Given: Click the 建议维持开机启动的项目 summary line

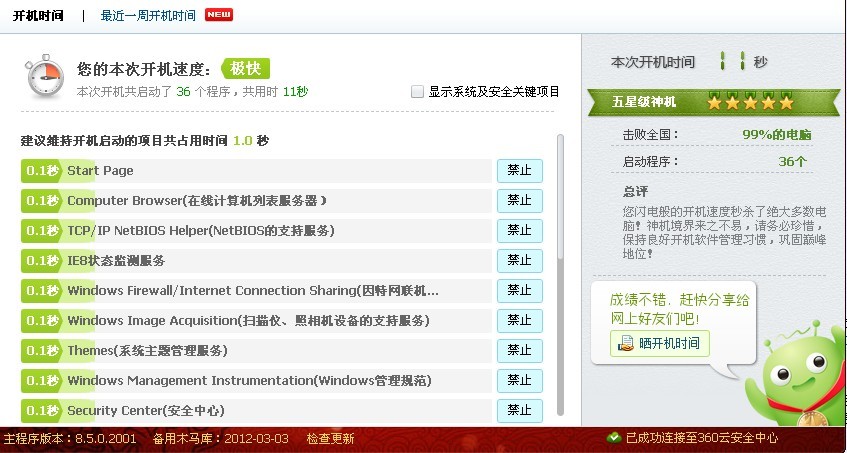Looking at the screenshot, I should [145, 141].
